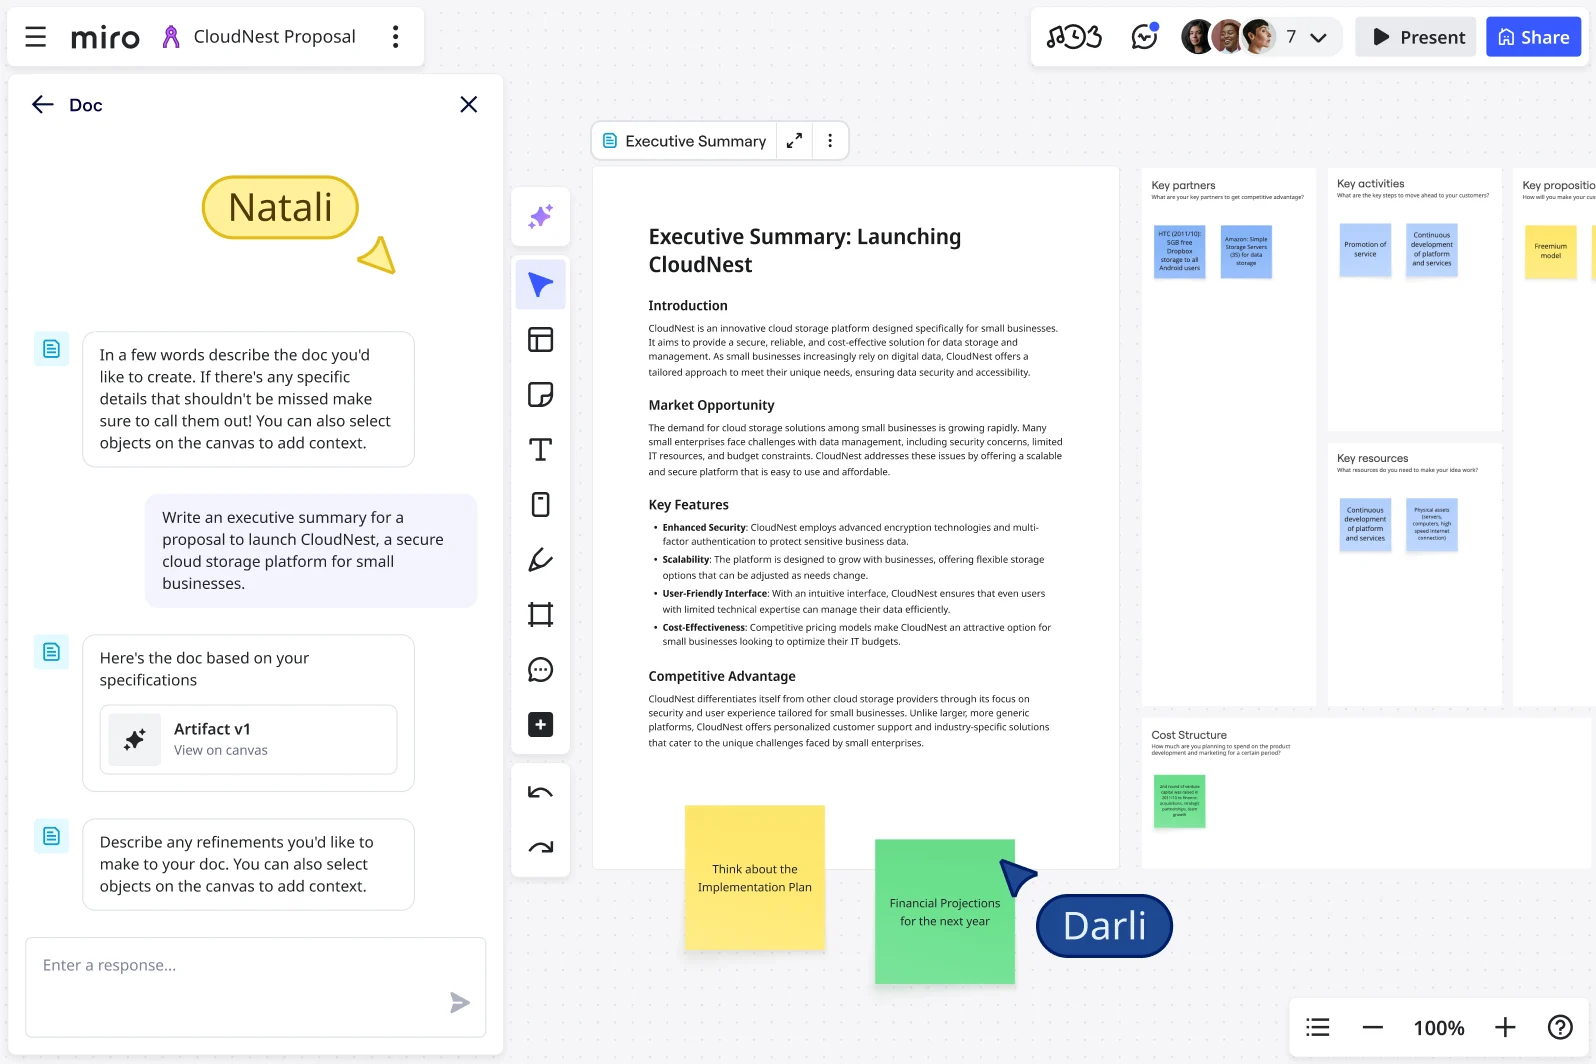Viewport: 1596px width, 1064px height.
Task: Click the Key resources heading
Action: coord(1372,458)
